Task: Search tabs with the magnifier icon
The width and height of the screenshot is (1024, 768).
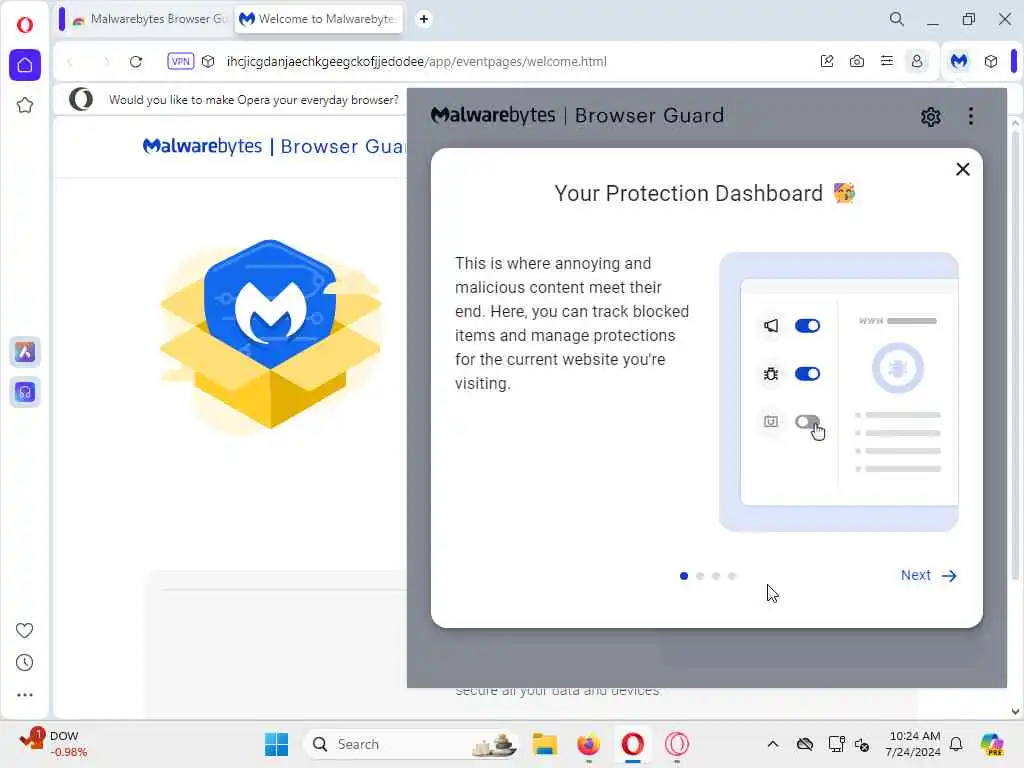Action: pyautogui.click(x=897, y=19)
